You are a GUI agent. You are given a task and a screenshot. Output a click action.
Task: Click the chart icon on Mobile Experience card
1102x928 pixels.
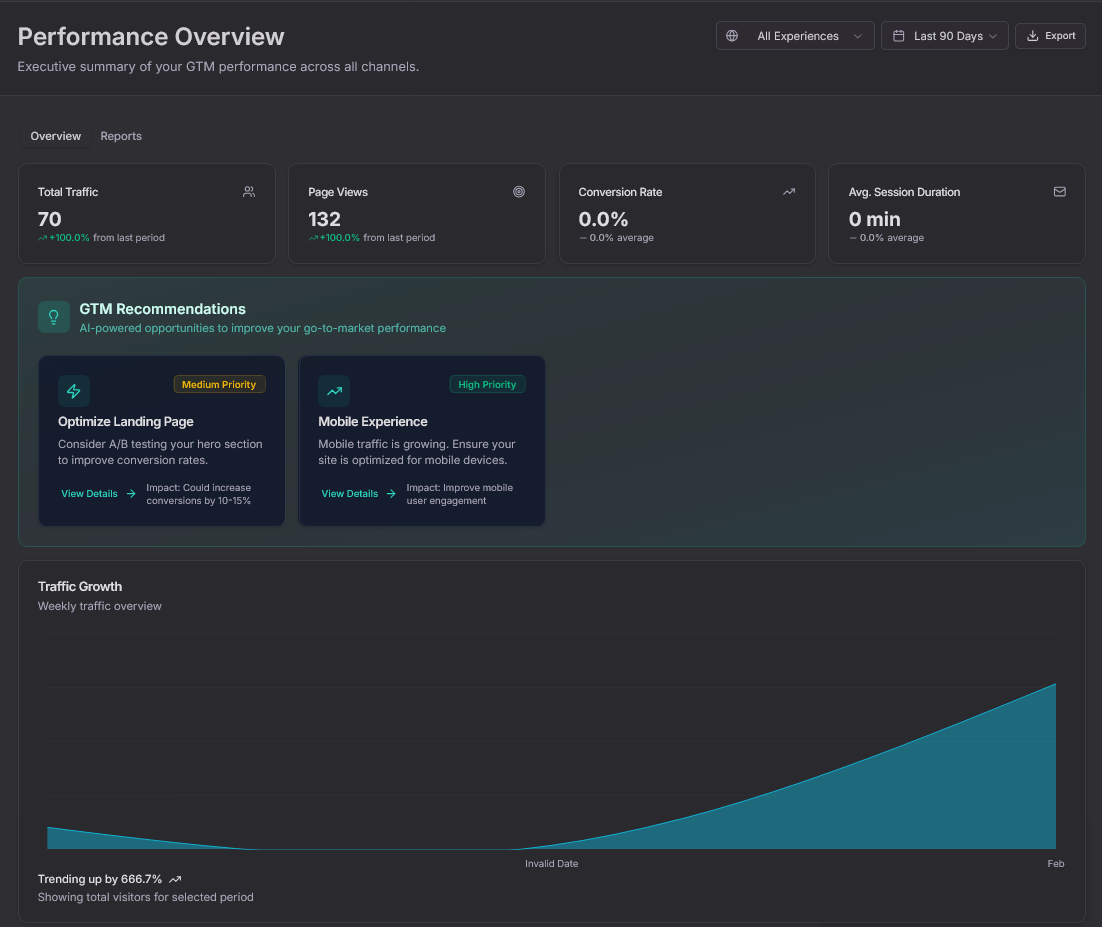334,391
